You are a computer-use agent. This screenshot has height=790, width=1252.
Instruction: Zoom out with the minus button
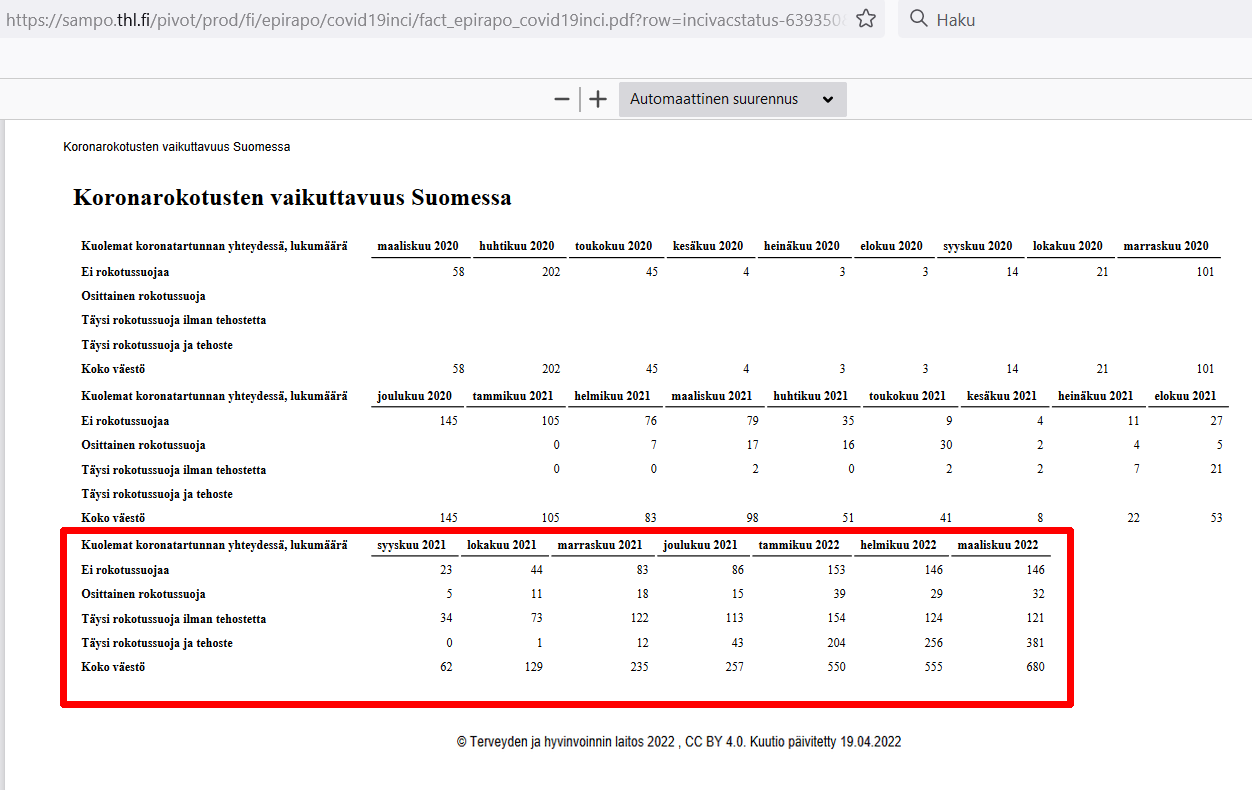coord(562,99)
